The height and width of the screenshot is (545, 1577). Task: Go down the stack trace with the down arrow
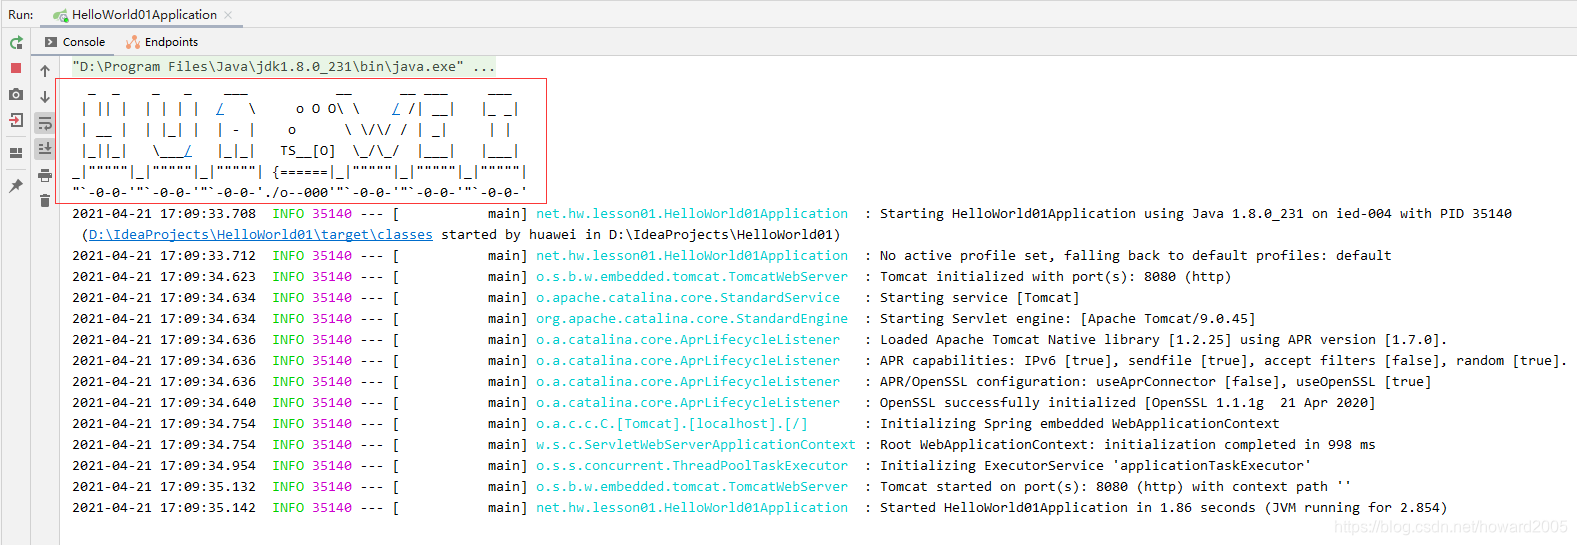[x=45, y=97]
